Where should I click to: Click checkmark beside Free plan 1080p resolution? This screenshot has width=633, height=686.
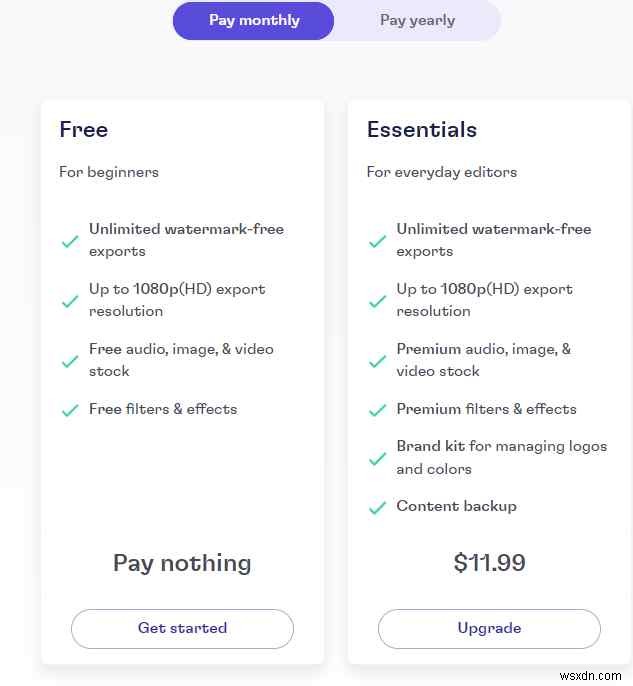pos(70,301)
